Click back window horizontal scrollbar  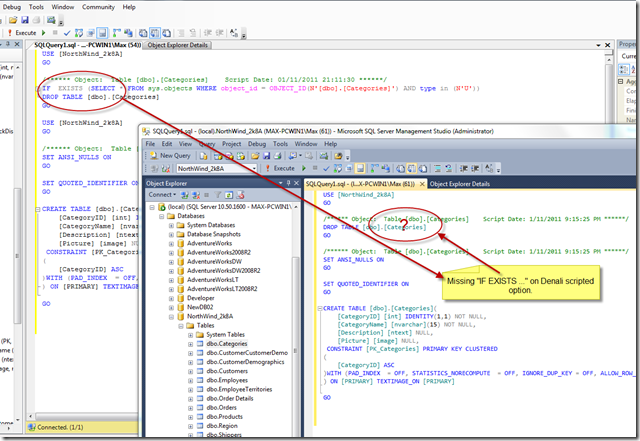(x=86, y=416)
